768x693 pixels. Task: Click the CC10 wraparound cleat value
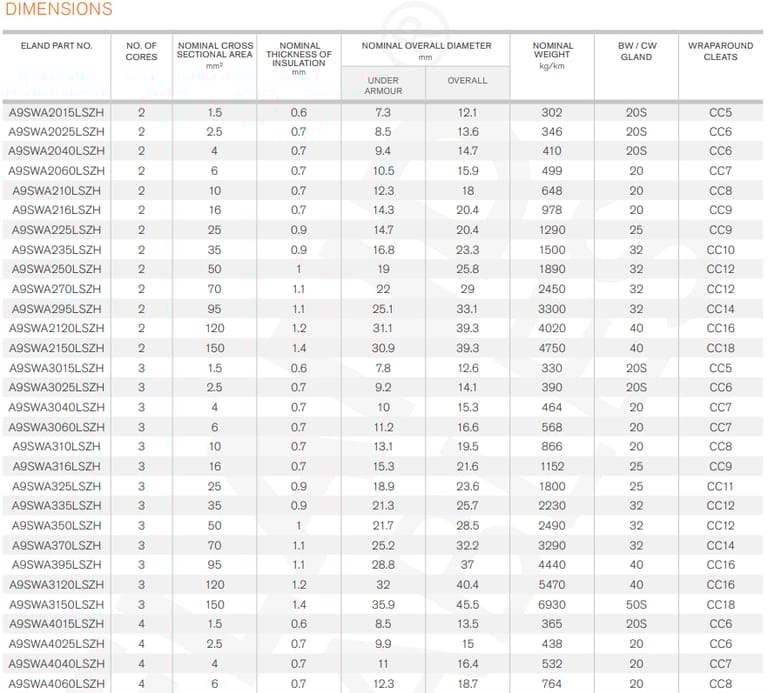720,250
